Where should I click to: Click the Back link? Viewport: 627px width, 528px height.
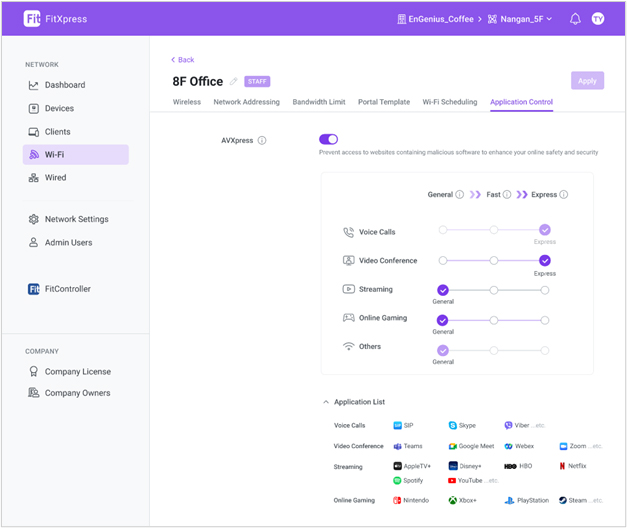[182, 60]
